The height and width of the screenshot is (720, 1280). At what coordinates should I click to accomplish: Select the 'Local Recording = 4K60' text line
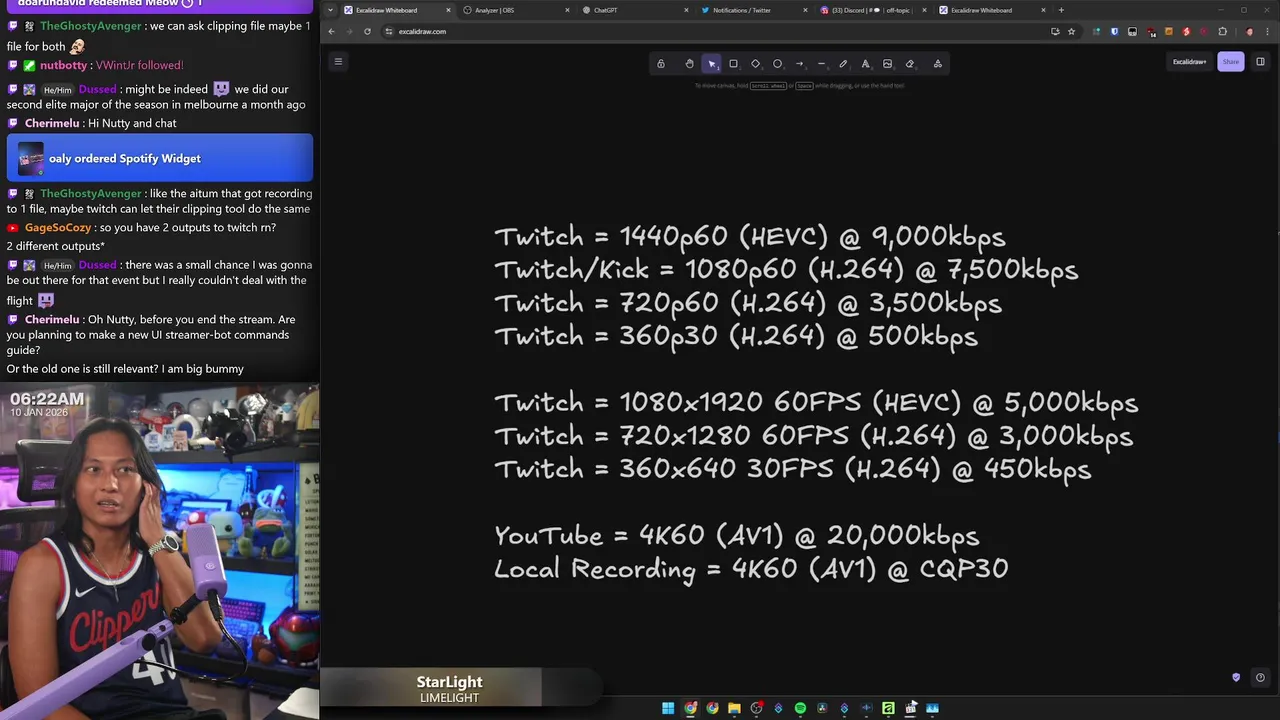751,569
